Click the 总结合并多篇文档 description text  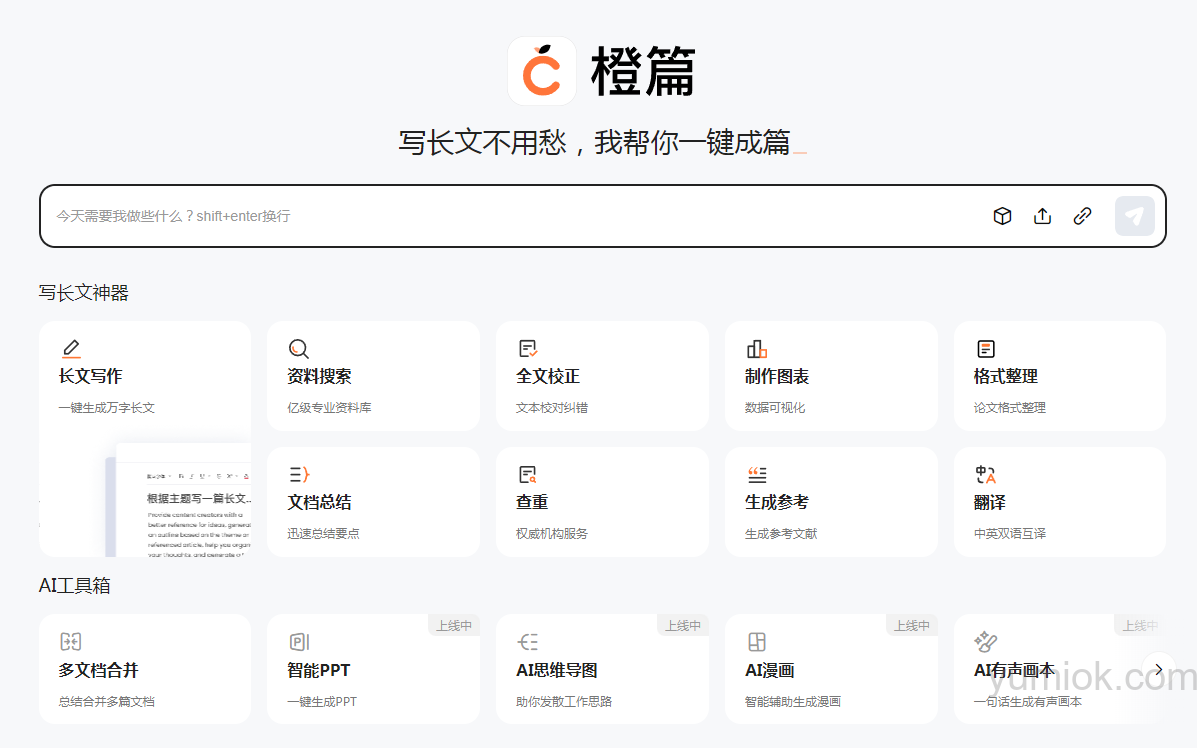click(x=107, y=701)
